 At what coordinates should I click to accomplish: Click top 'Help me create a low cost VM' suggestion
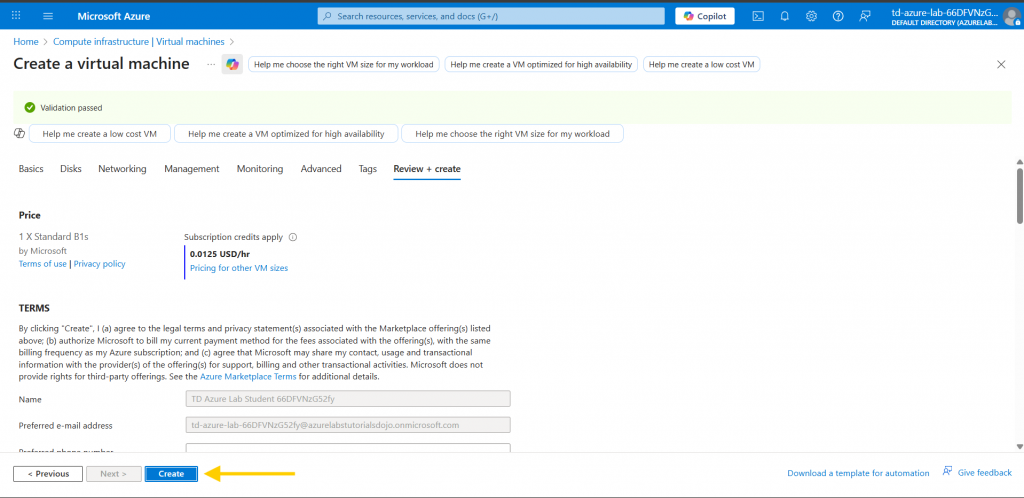(701, 64)
